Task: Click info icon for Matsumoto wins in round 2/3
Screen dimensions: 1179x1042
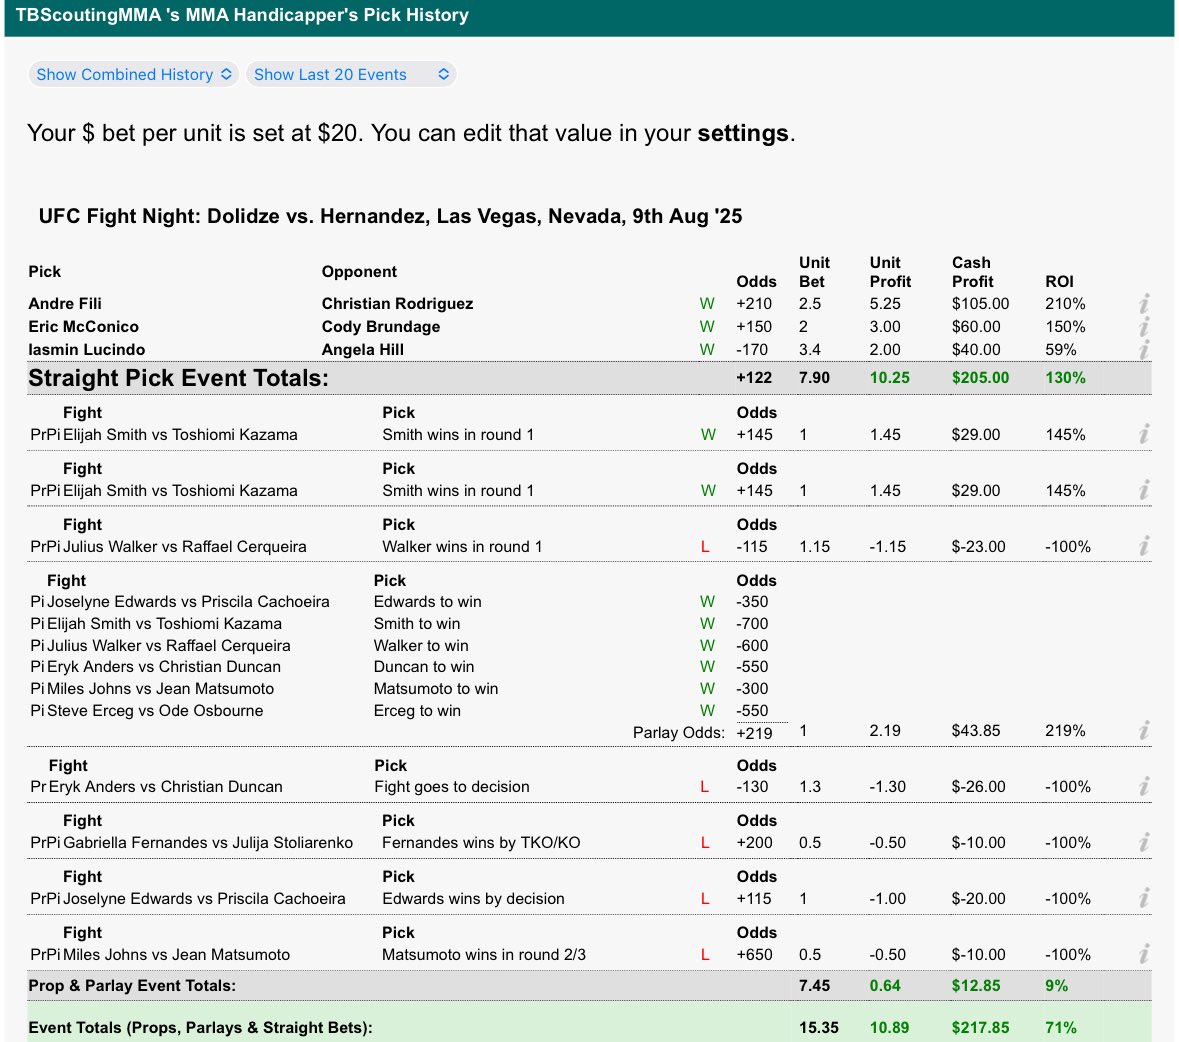Action: click(x=1144, y=954)
